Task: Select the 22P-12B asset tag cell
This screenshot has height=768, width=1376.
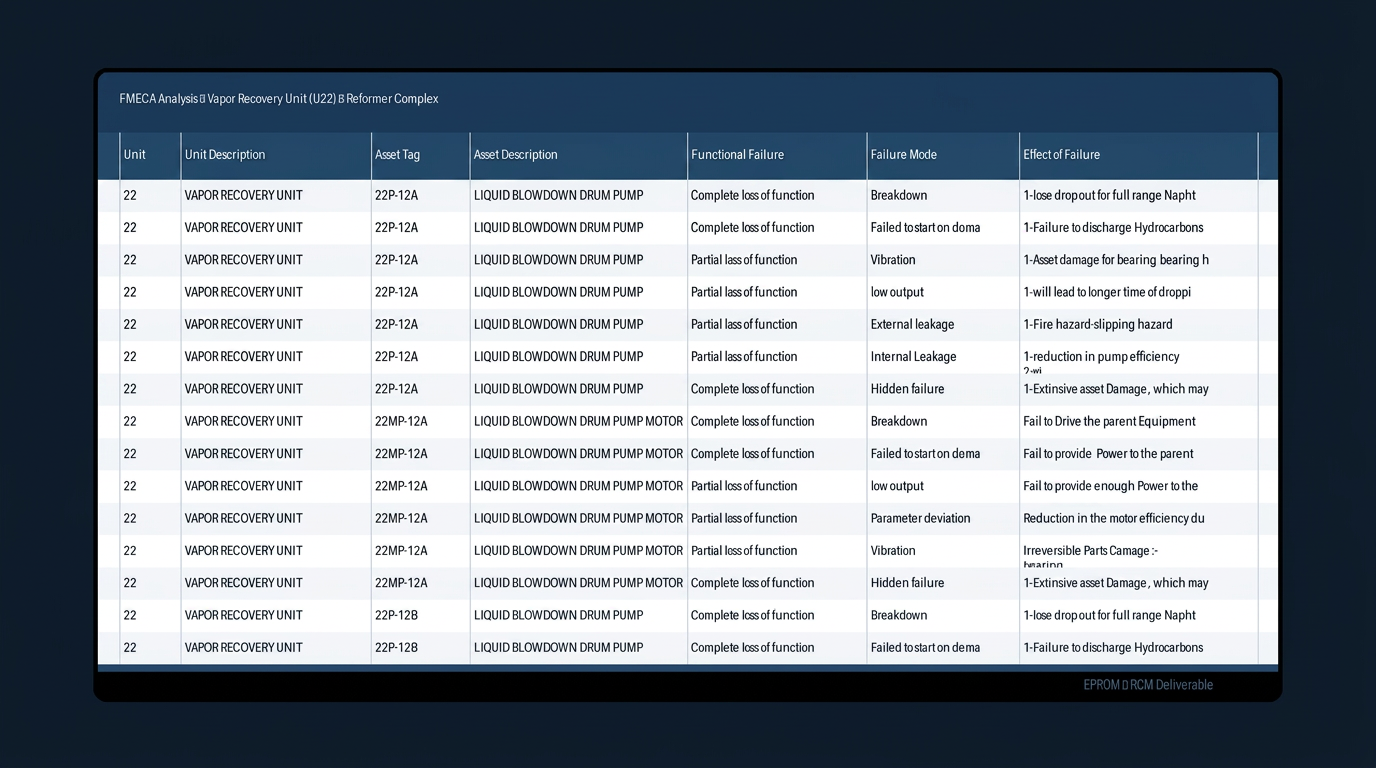Action: (x=395, y=615)
